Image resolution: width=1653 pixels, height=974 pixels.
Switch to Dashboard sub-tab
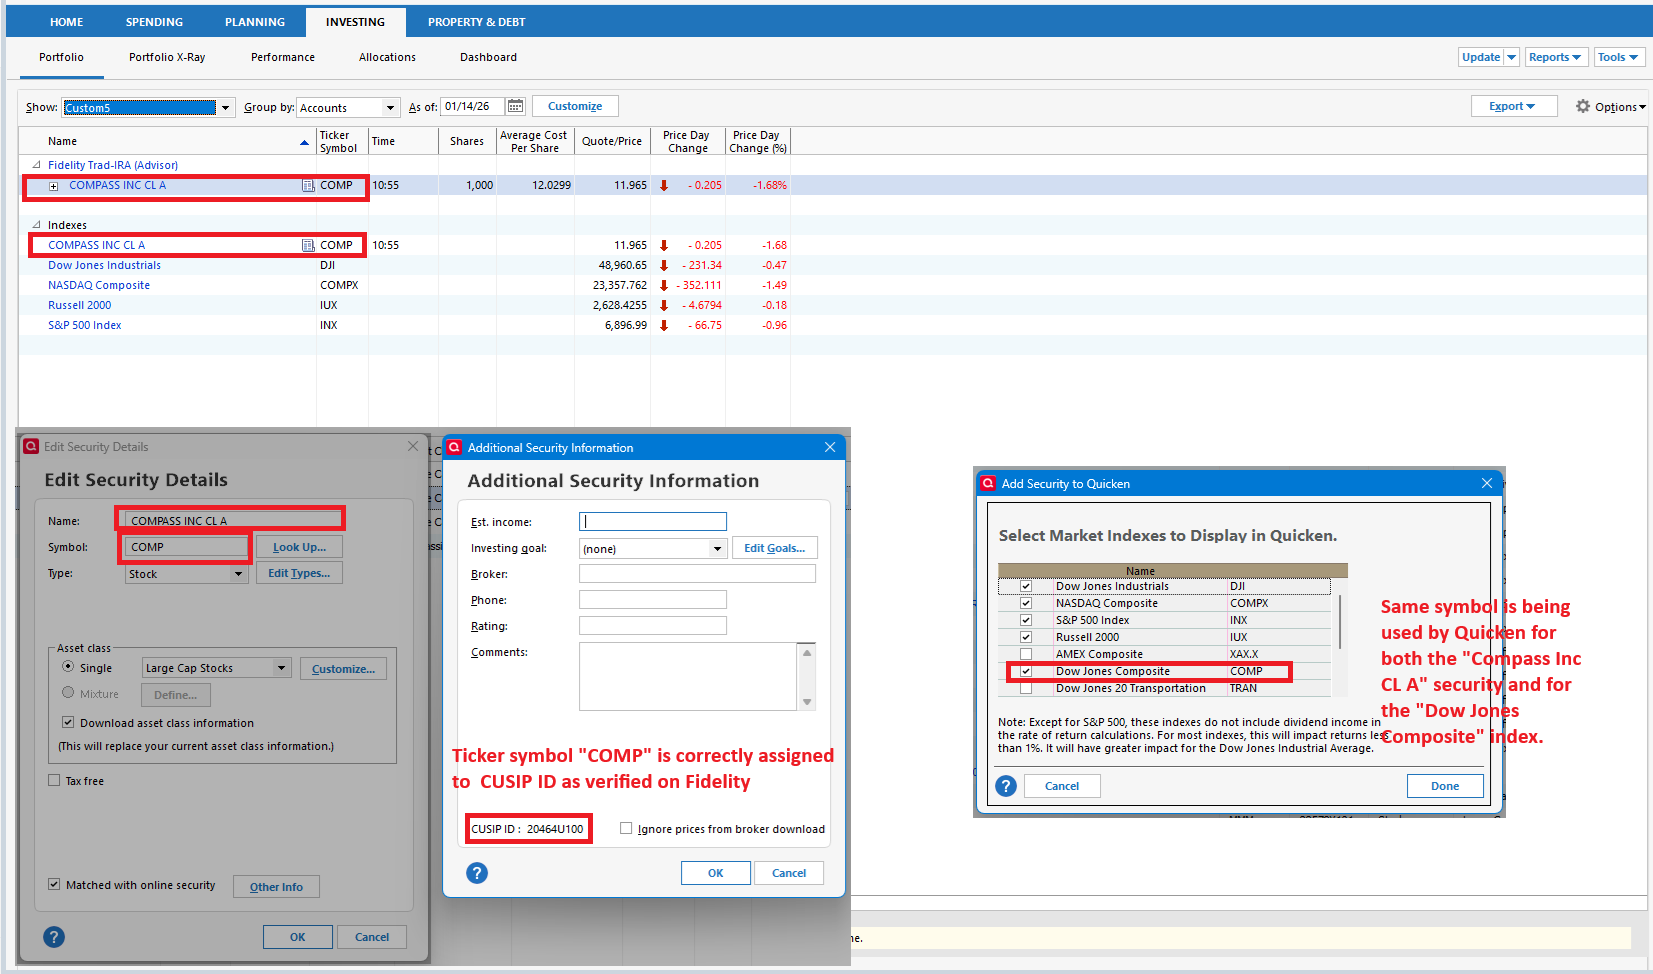pyautogui.click(x=488, y=57)
